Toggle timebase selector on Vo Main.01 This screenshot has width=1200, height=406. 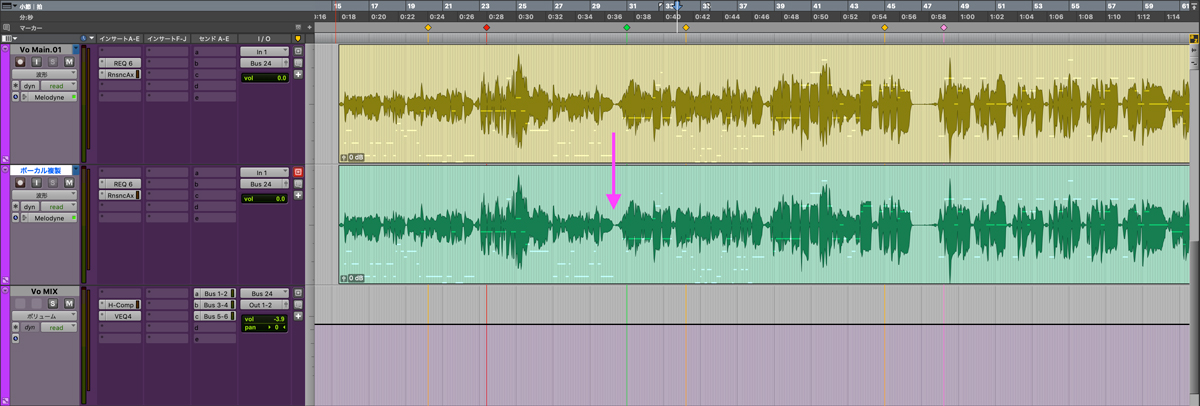(15, 97)
